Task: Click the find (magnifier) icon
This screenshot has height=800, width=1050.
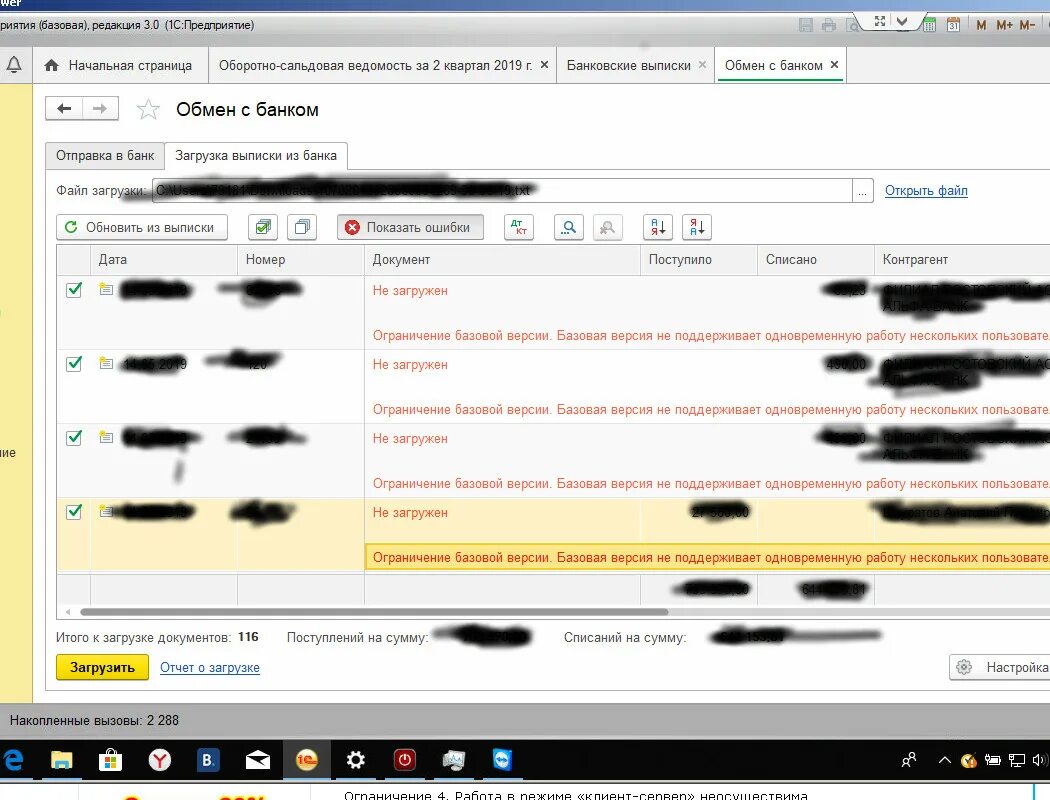Action: 569,227
